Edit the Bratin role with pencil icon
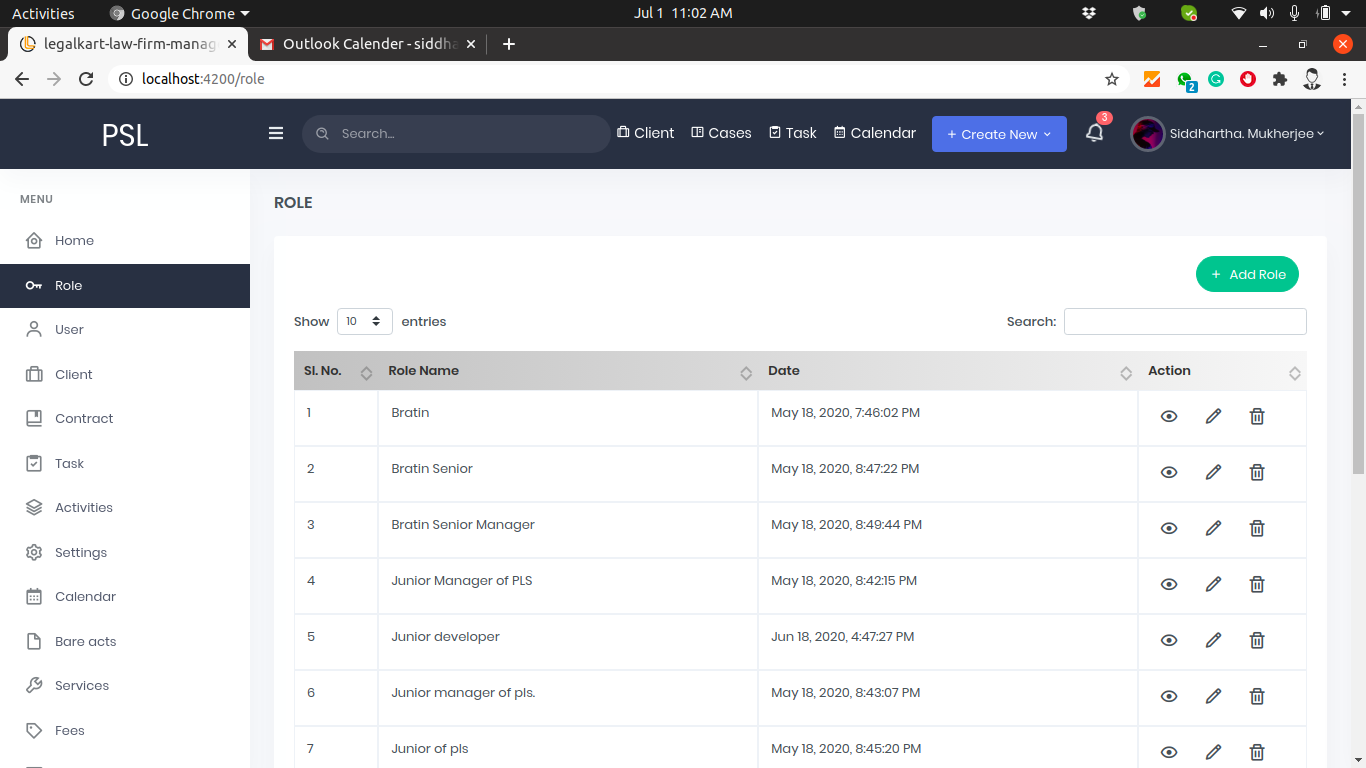 pyautogui.click(x=1213, y=416)
